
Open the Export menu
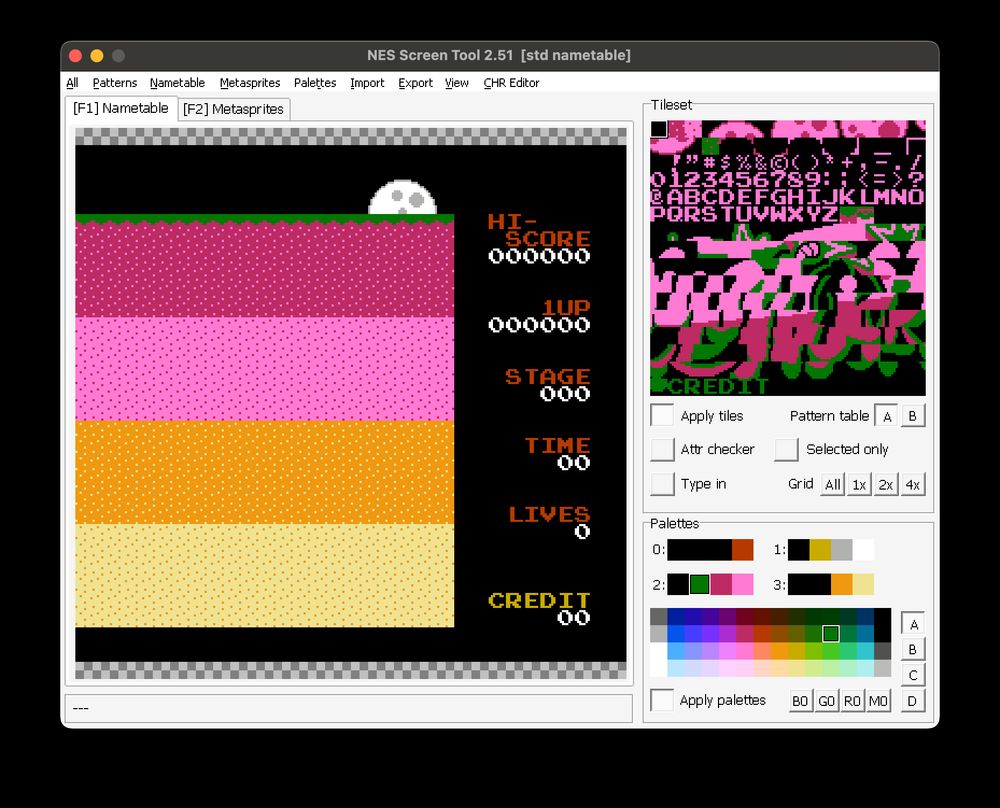[x=415, y=83]
